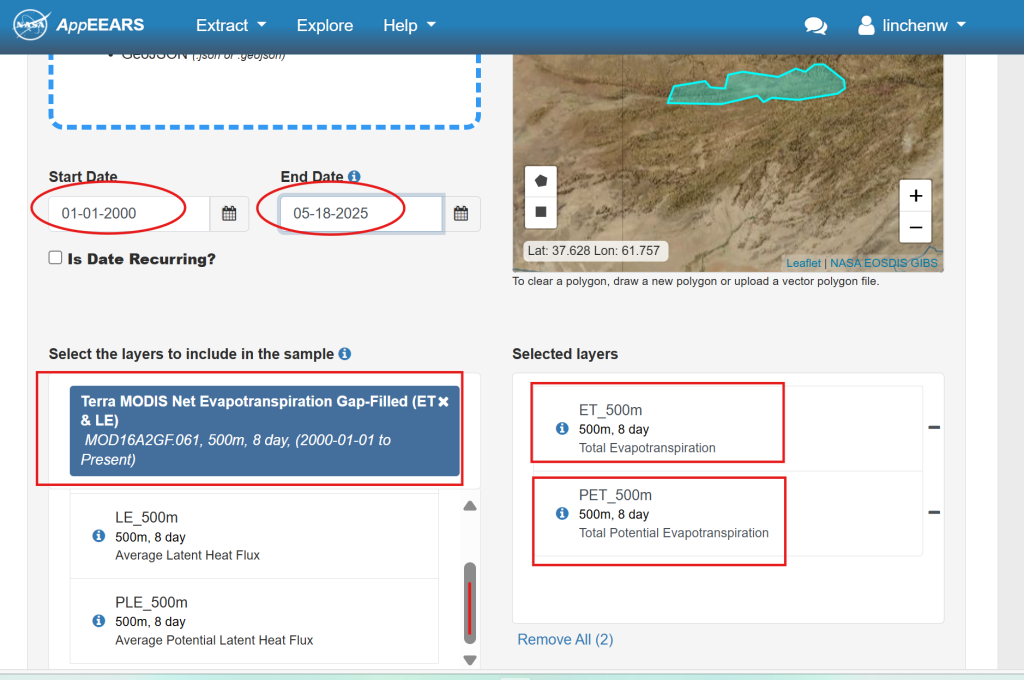Select the draw polygon map tool
Viewport: 1024px width, 680px height.
click(541, 181)
